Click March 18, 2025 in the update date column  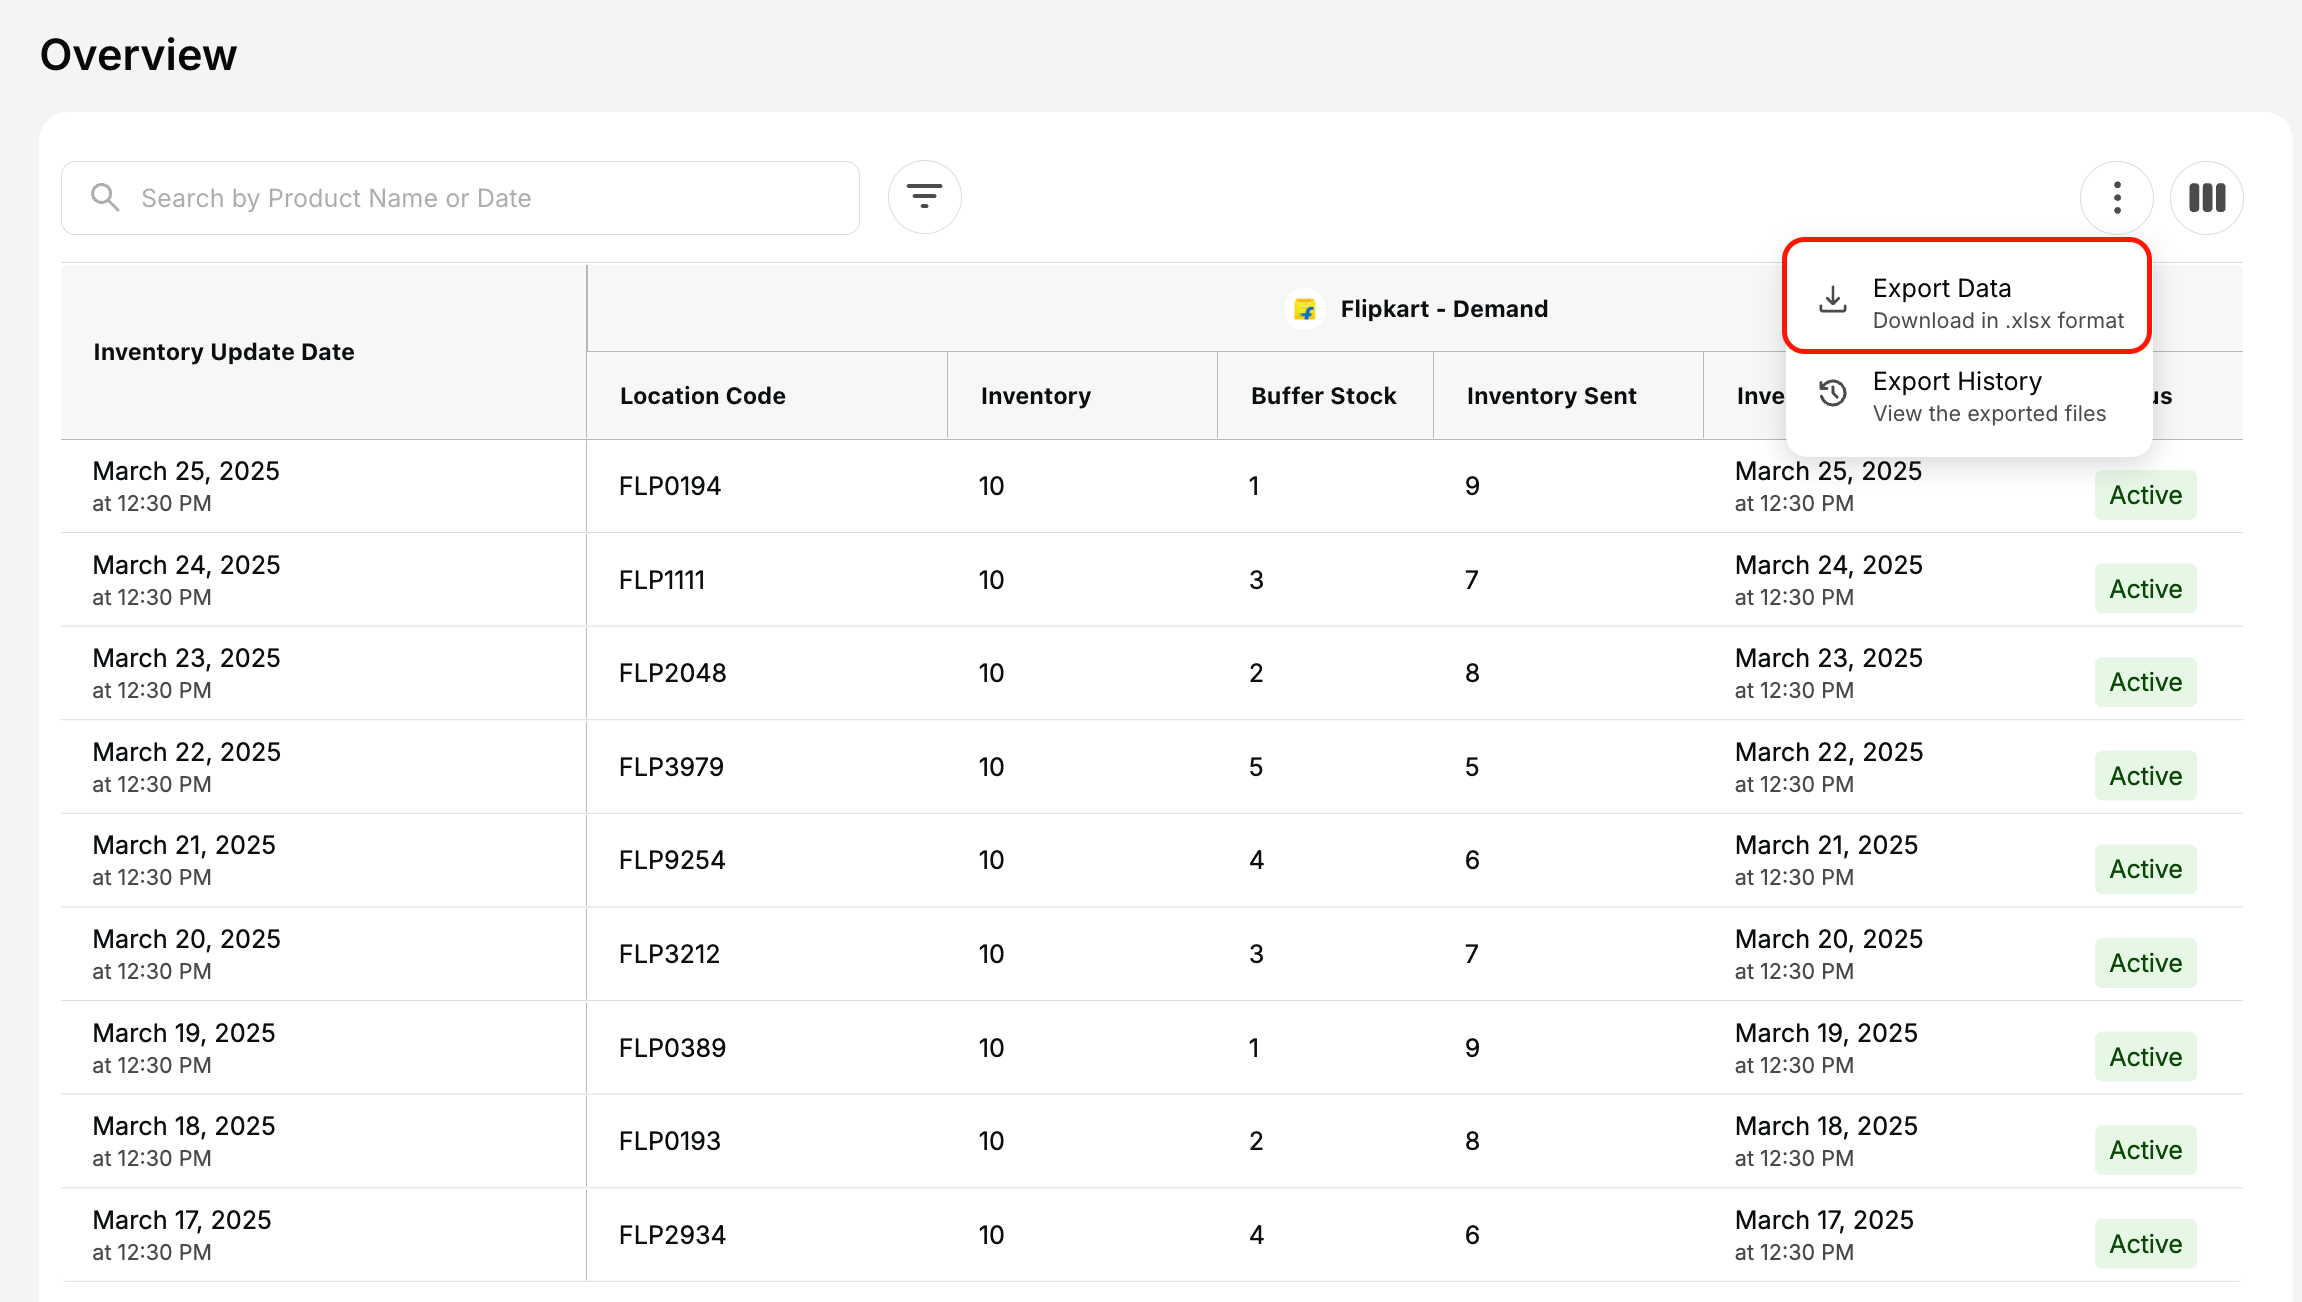coord(184,1126)
